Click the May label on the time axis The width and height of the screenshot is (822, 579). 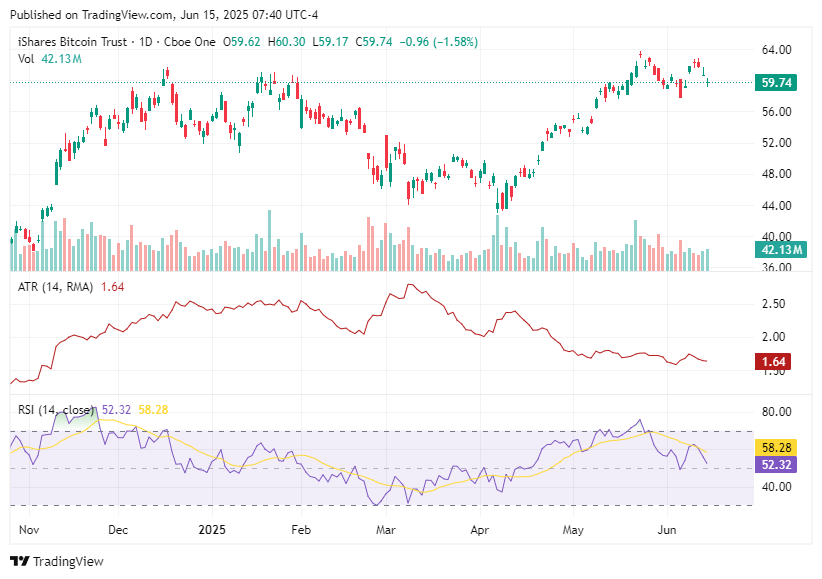pos(573,530)
